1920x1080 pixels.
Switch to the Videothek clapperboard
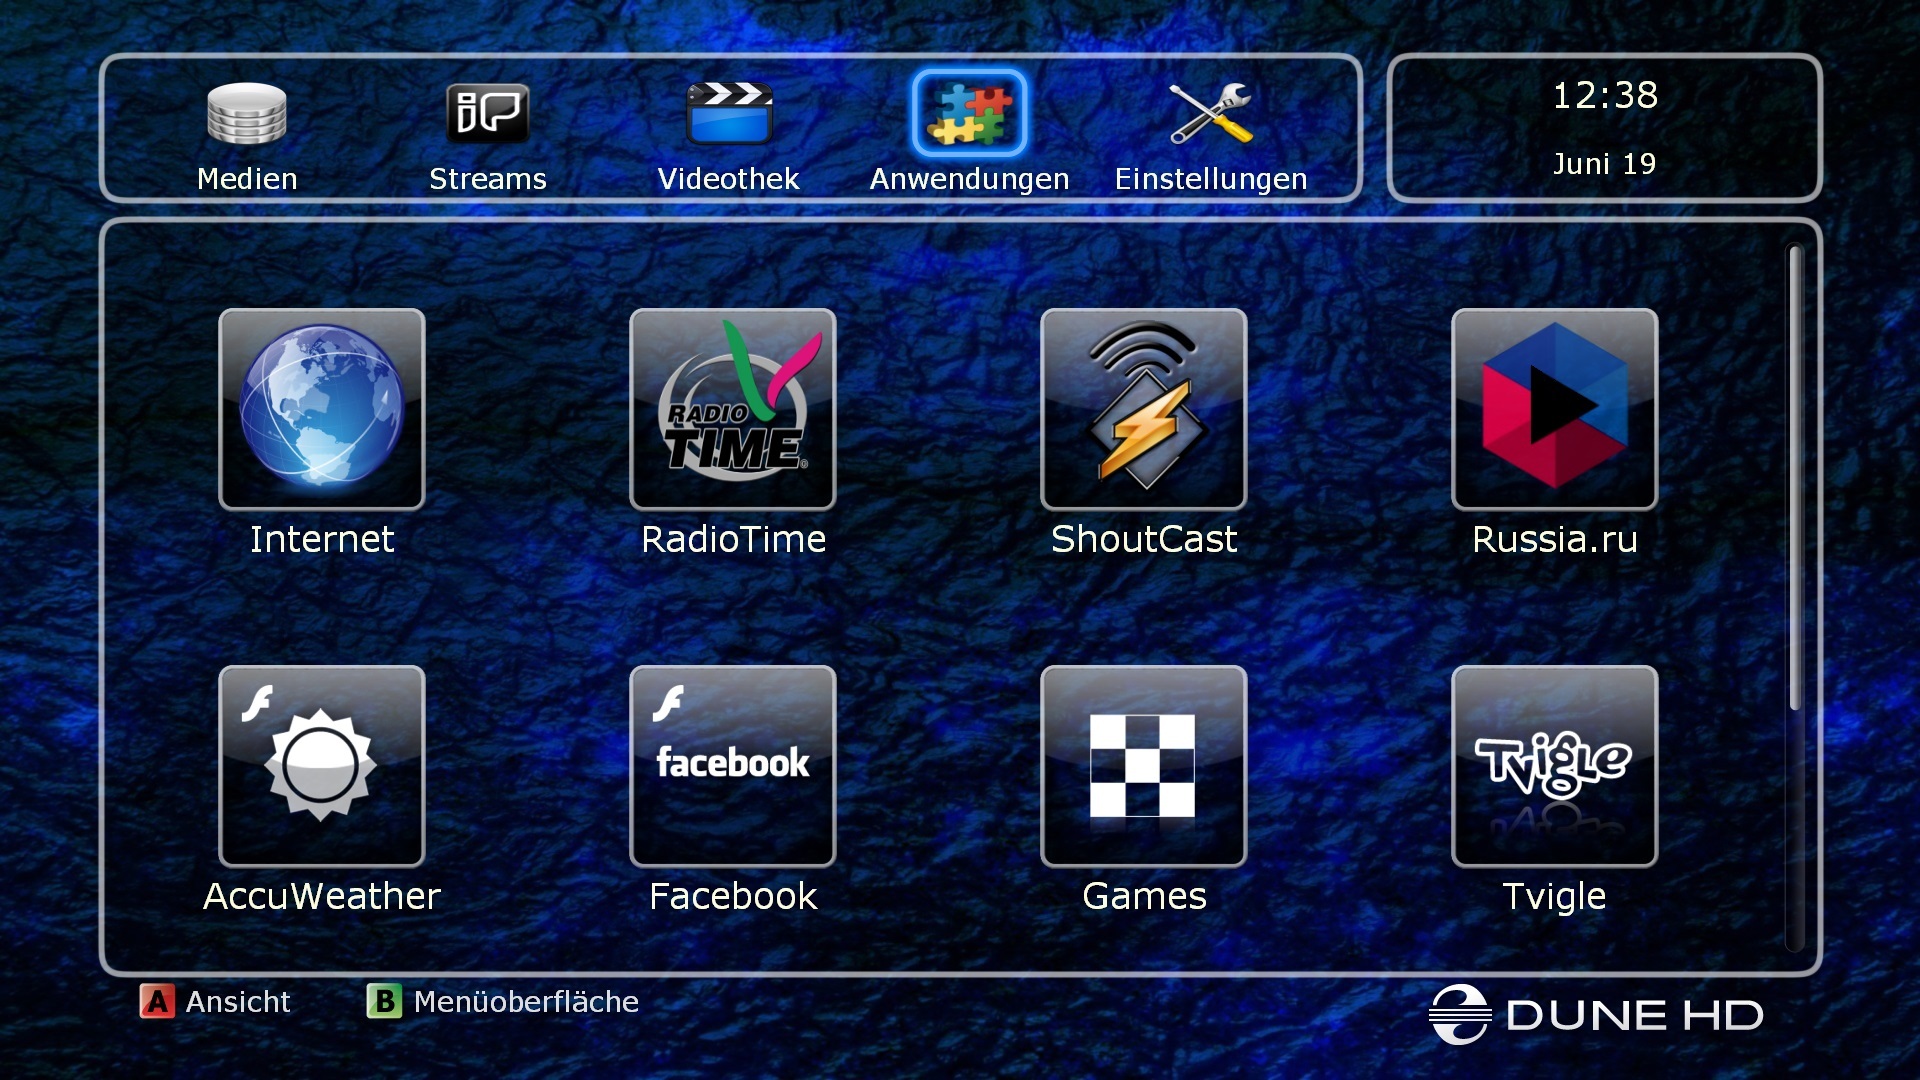point(729,113)
